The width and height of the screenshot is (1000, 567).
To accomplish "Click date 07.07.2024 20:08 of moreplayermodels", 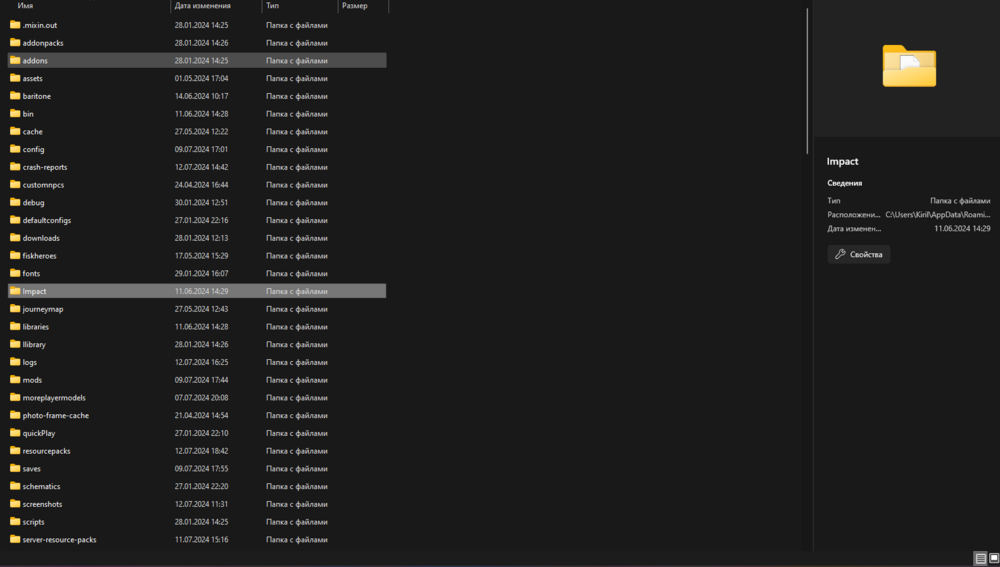I will [x=202, y=397].
